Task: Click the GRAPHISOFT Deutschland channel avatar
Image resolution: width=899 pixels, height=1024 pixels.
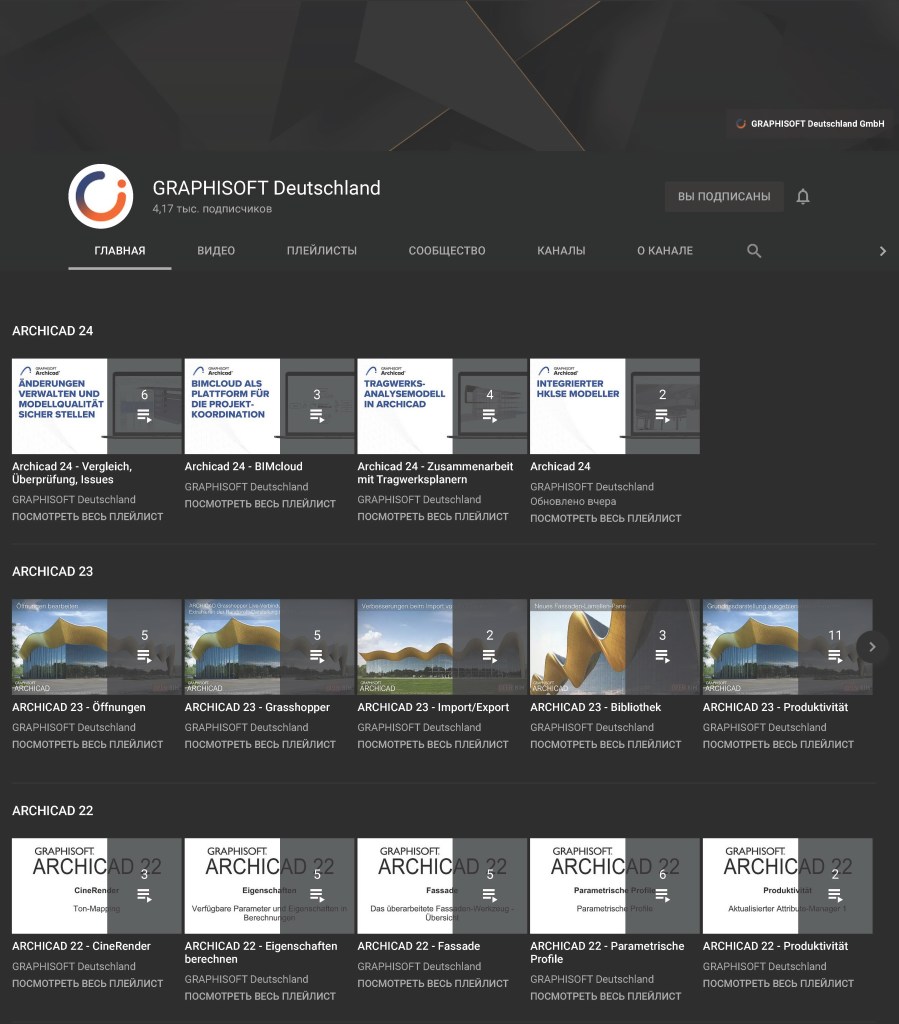Action: 101,196
